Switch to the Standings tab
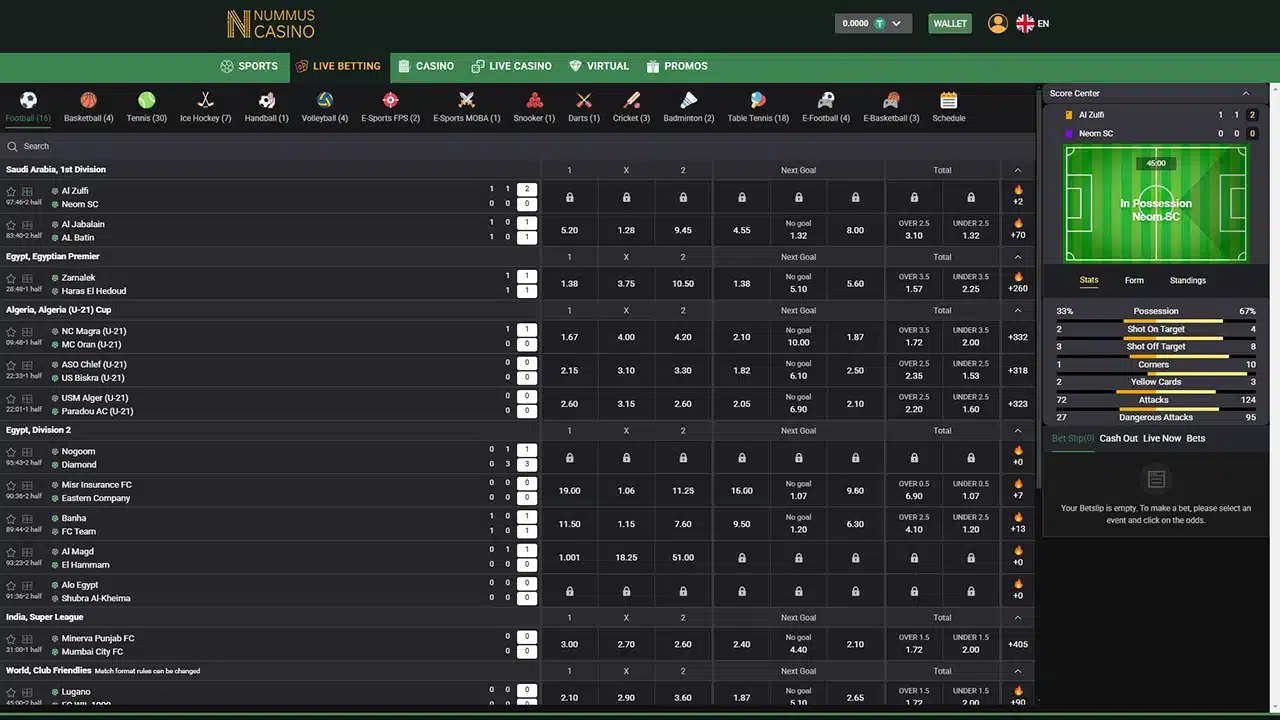 pos(1188,281)
